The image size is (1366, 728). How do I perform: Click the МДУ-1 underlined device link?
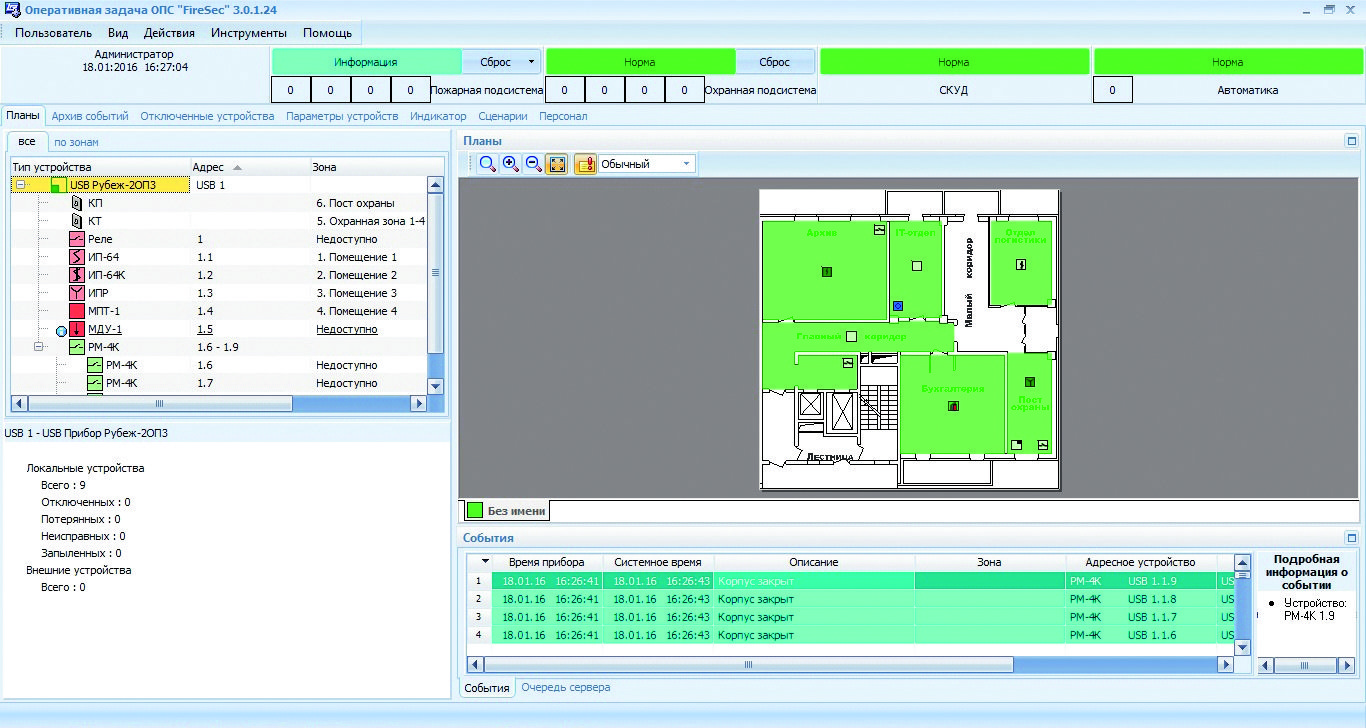click(x=105, y=329)
